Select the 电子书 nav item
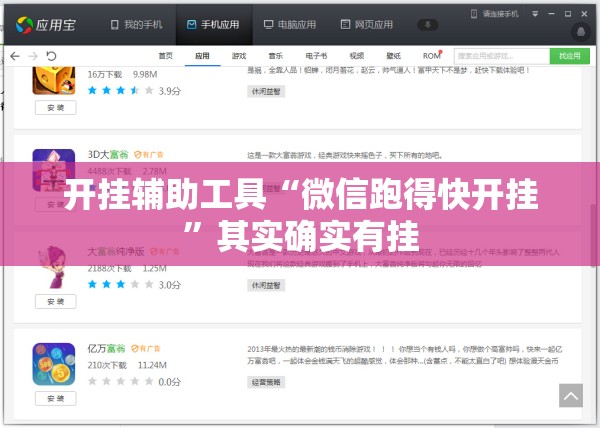600x428 pixels. point(316,56)
